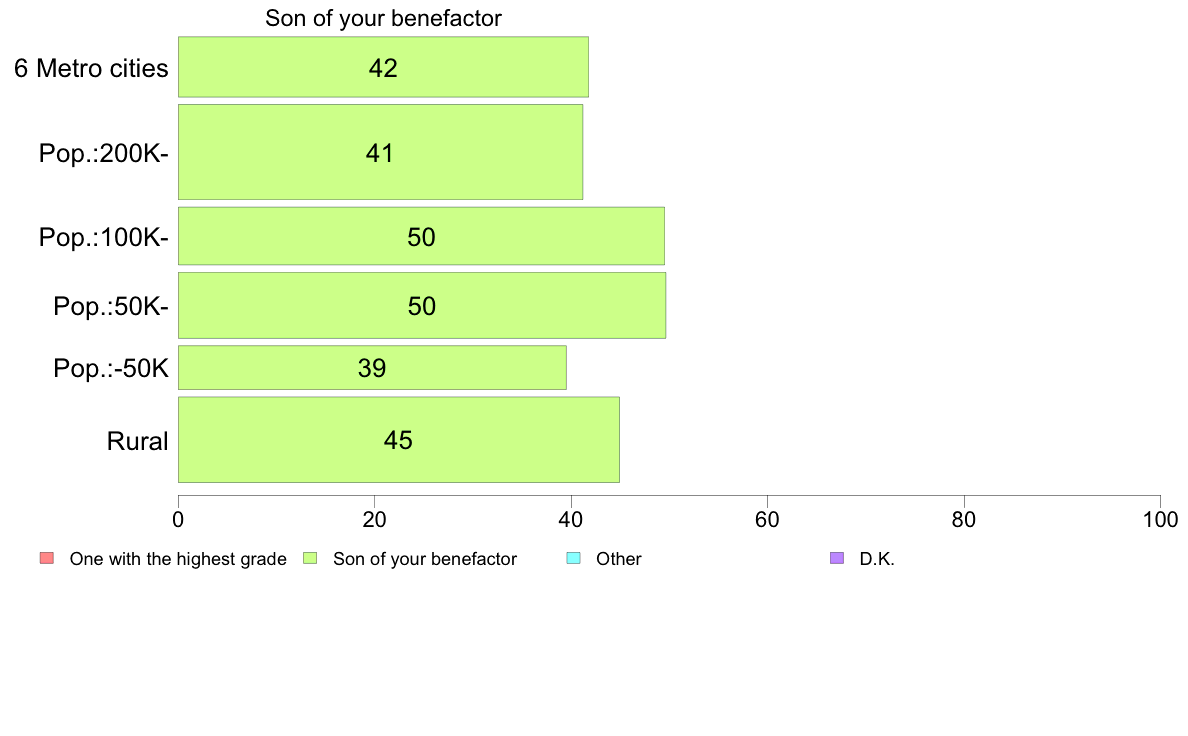
Task: Click the cyan Other legend swatch
Action: click(574, 559)
